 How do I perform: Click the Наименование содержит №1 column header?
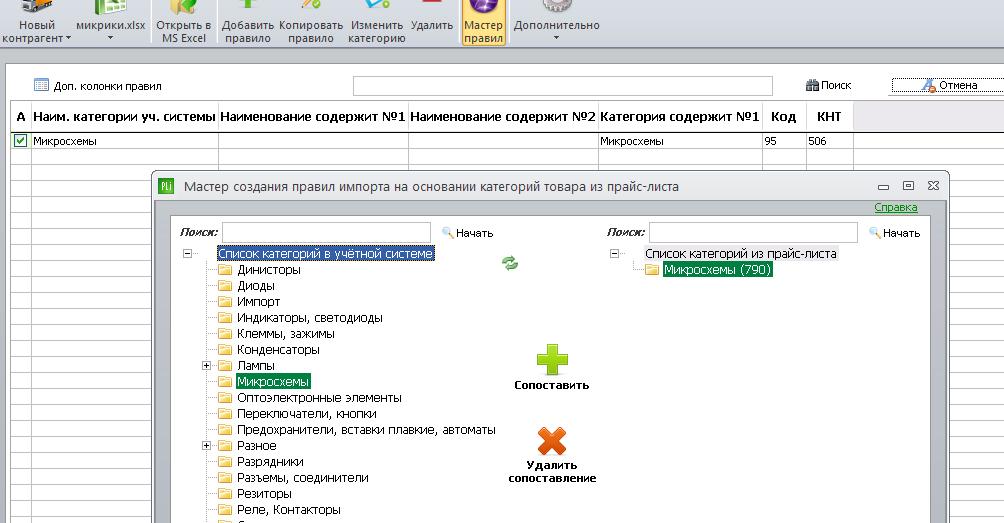pos(312,117)
